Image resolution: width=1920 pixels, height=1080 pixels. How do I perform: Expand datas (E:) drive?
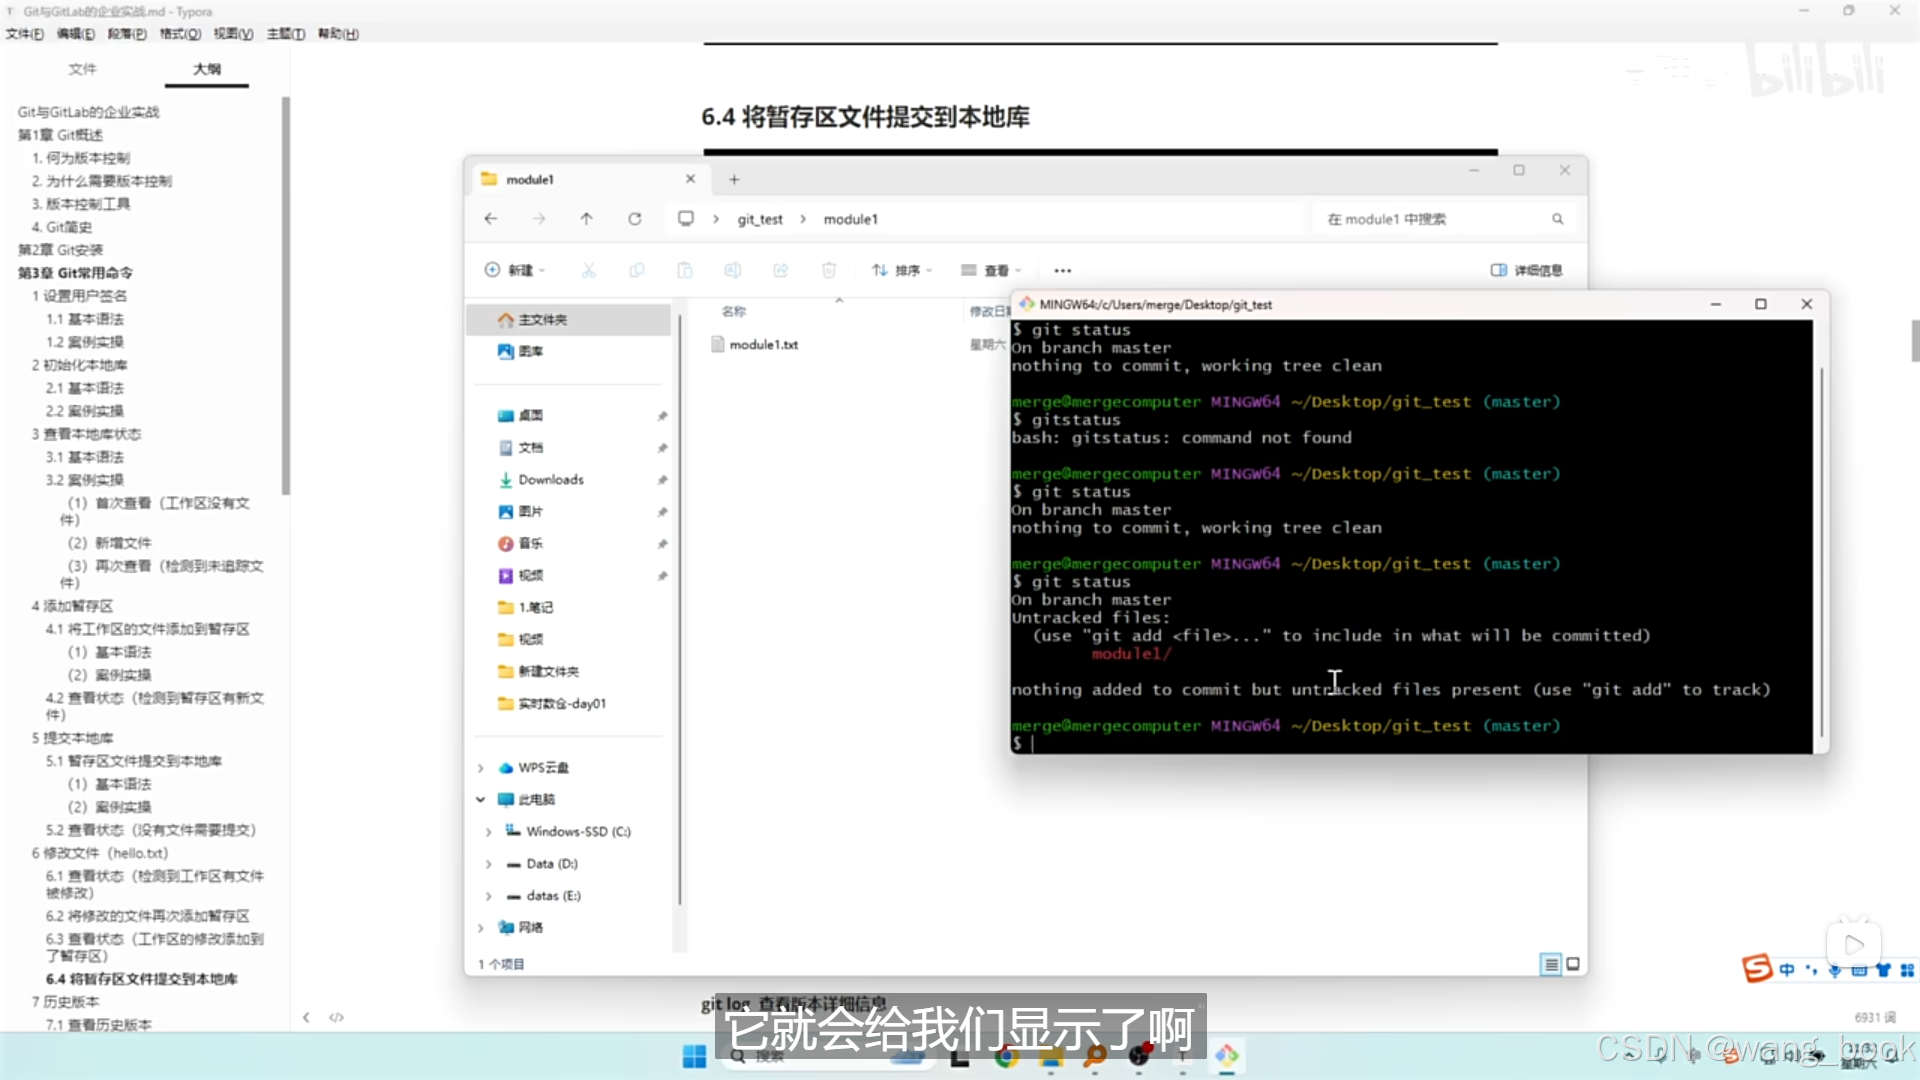(x=489, y=896)
